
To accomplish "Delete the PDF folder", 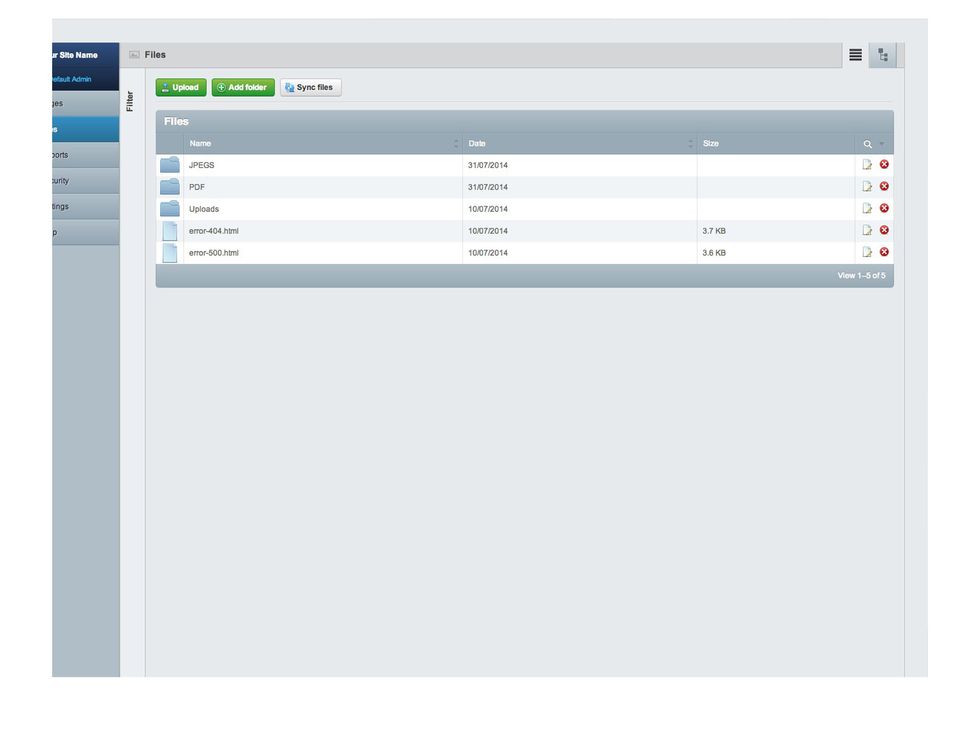I will pos(884,186).
